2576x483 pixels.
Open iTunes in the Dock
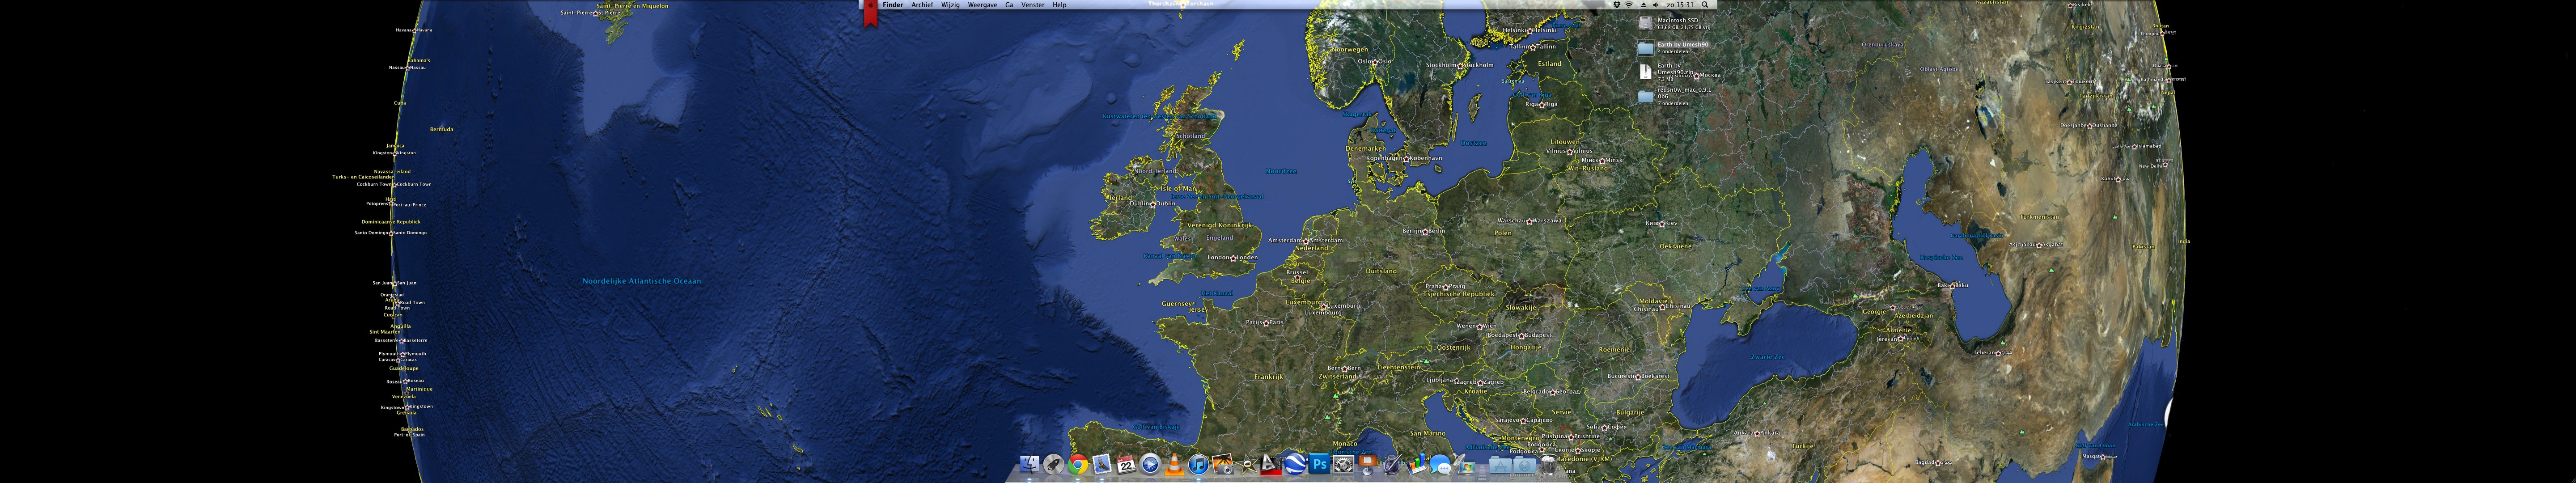1199,465
